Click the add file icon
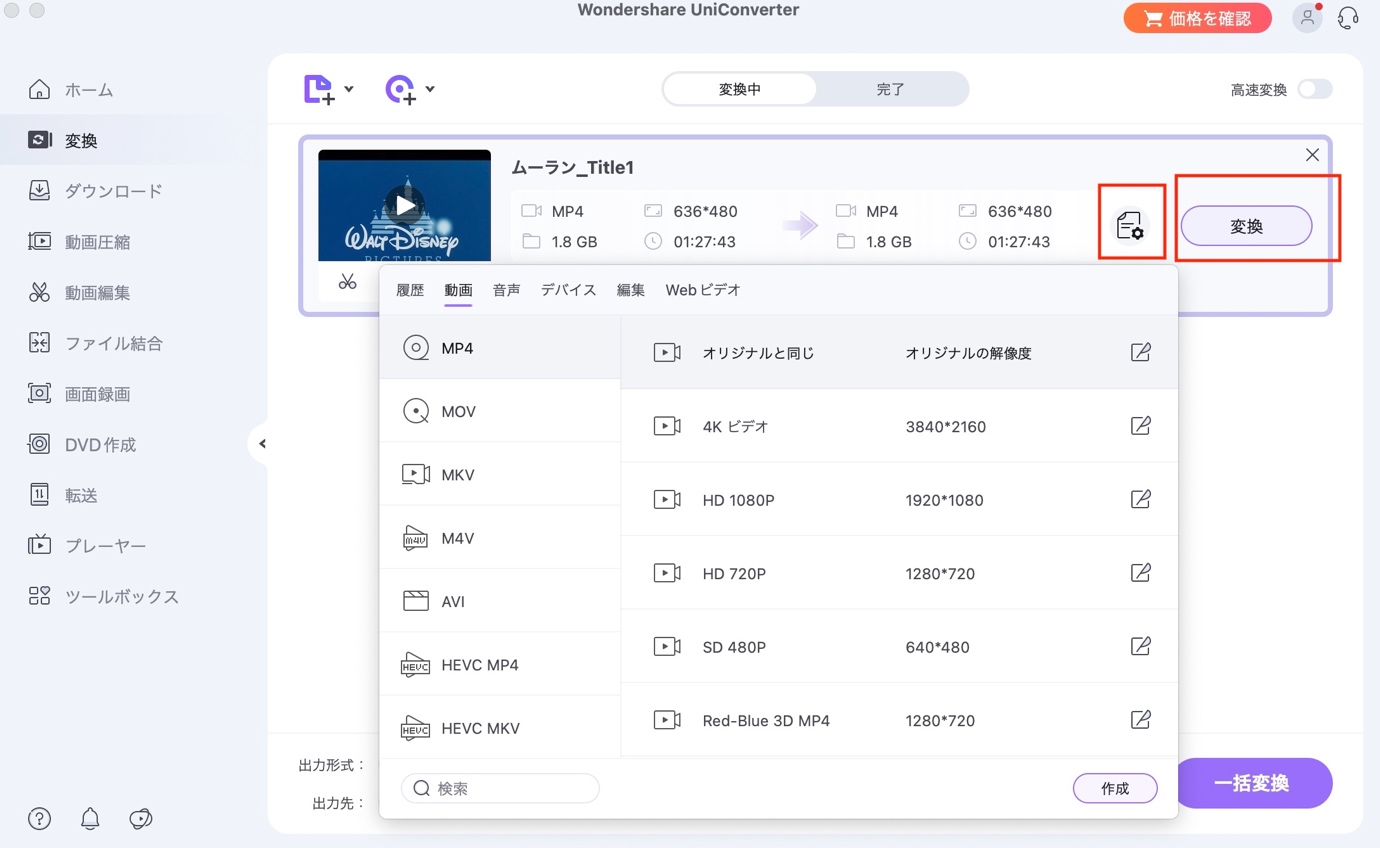The height and width of the screenshot is (848, 1380). tap(319, 89)
